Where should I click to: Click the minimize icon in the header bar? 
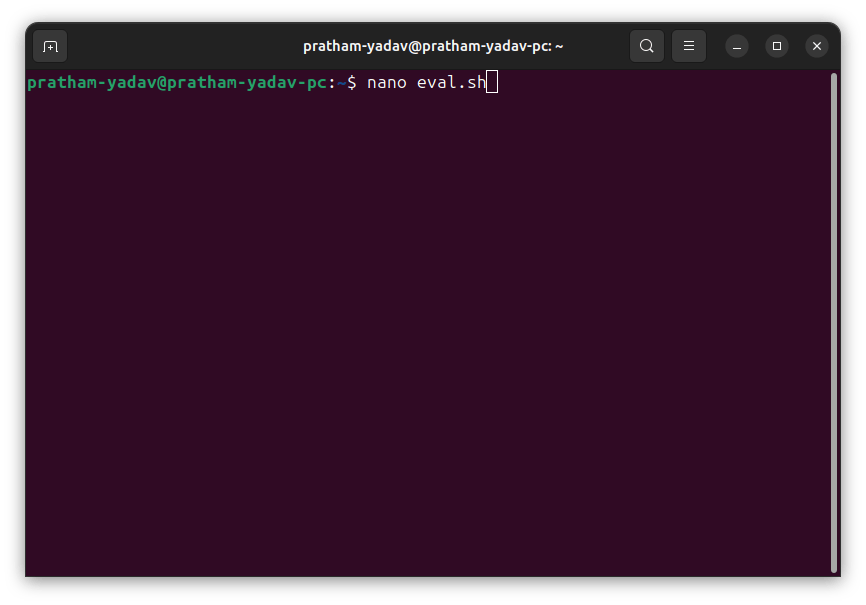pyautogui.click(x=737, y=46)
